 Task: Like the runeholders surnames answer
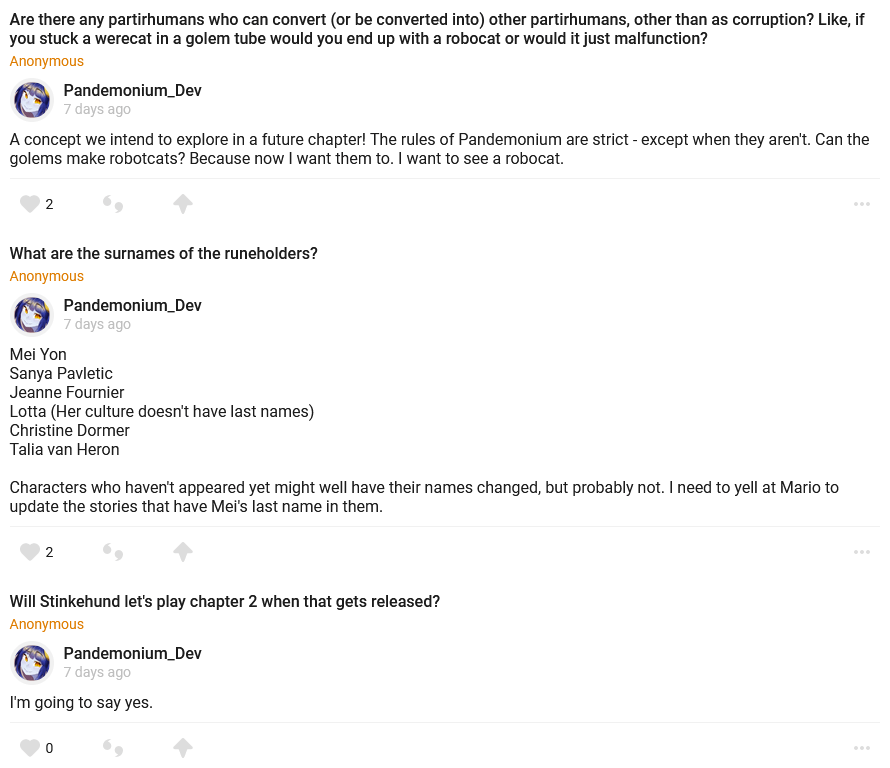pos(30,552)
